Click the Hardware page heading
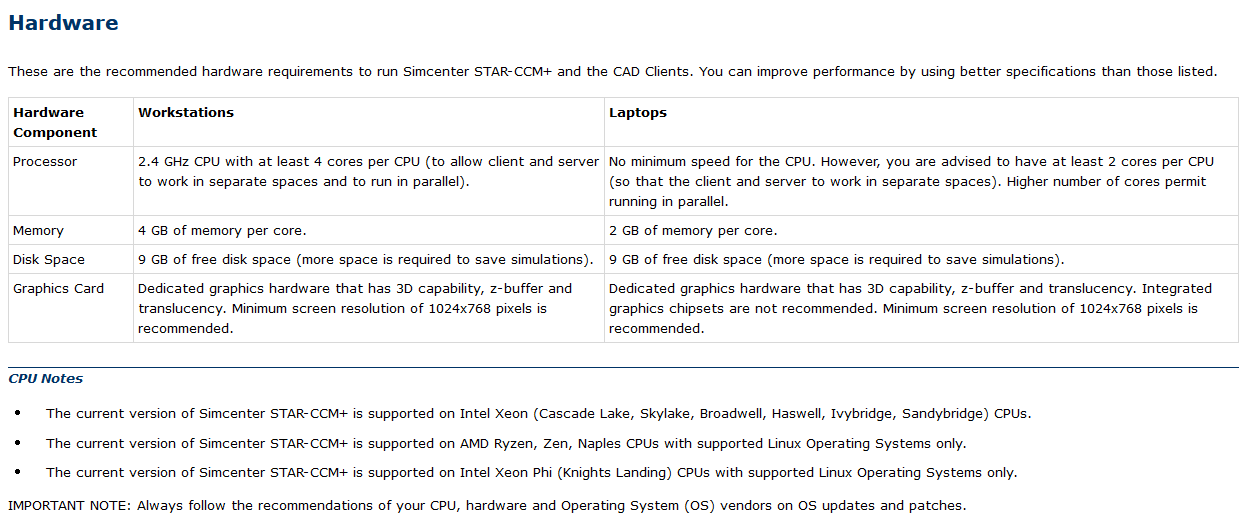Viewport: 1254px width, 526px height. 63,23
